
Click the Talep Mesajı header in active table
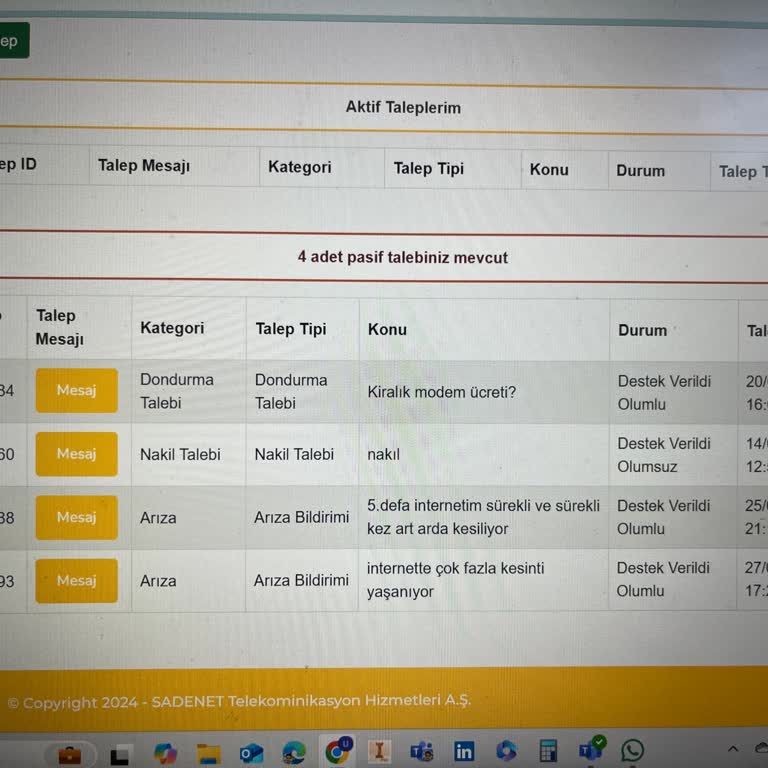pyautogui.click(x=144, y=166)
